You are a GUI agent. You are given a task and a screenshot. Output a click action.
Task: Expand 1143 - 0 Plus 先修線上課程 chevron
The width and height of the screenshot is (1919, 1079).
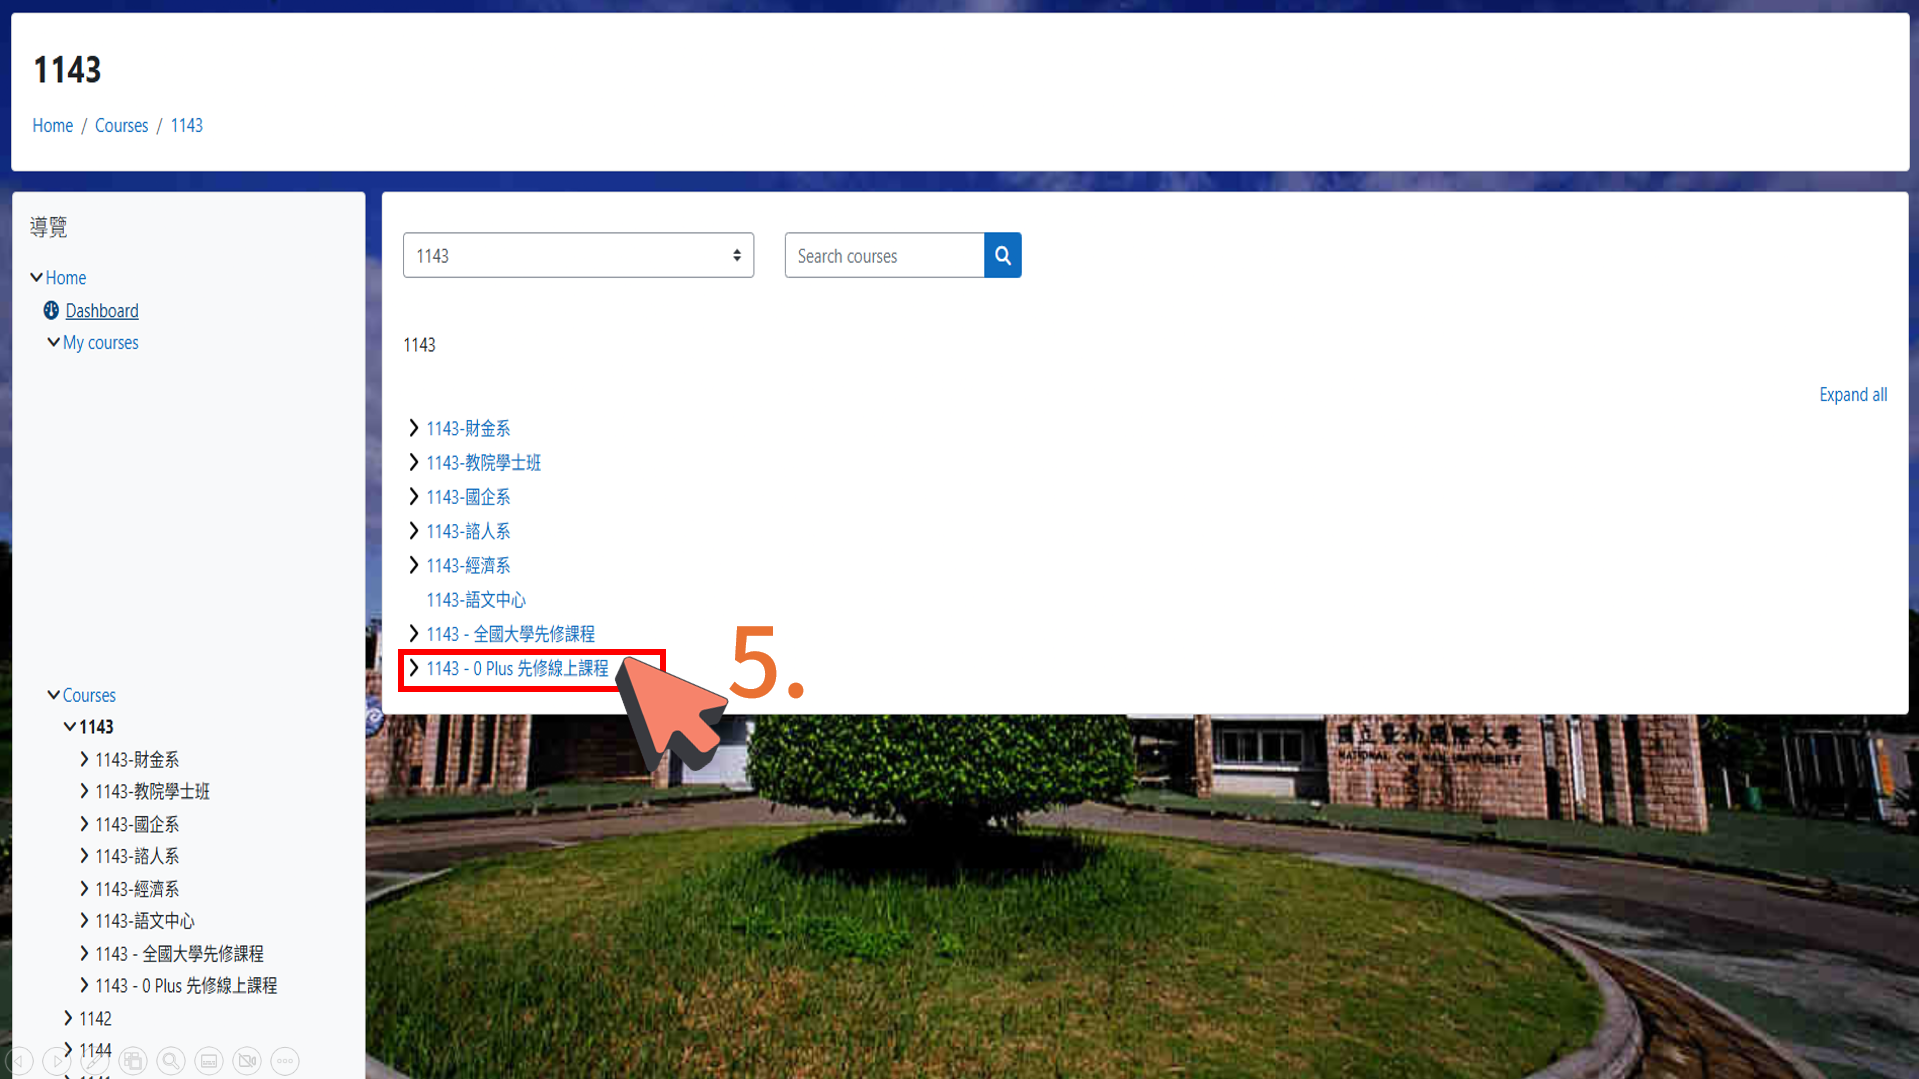click(413, 668)
